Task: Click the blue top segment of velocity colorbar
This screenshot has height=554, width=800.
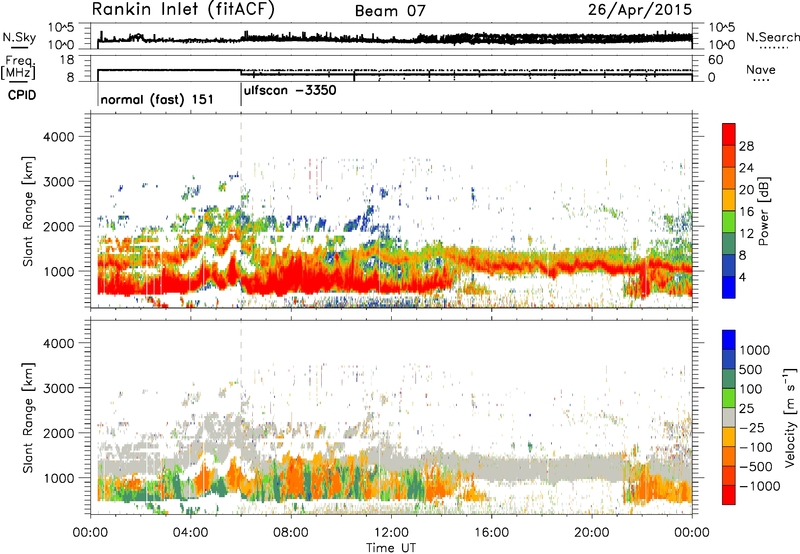Action: (x=729, y=340)
